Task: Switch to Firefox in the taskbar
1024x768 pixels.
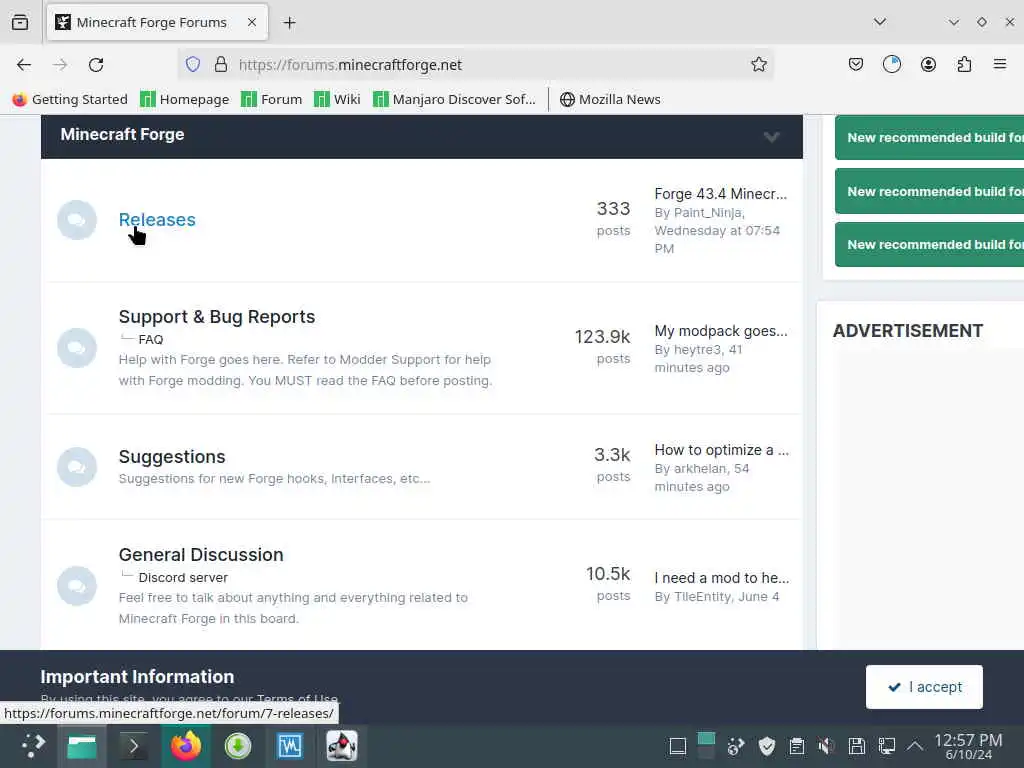Action: click(186, 746)
